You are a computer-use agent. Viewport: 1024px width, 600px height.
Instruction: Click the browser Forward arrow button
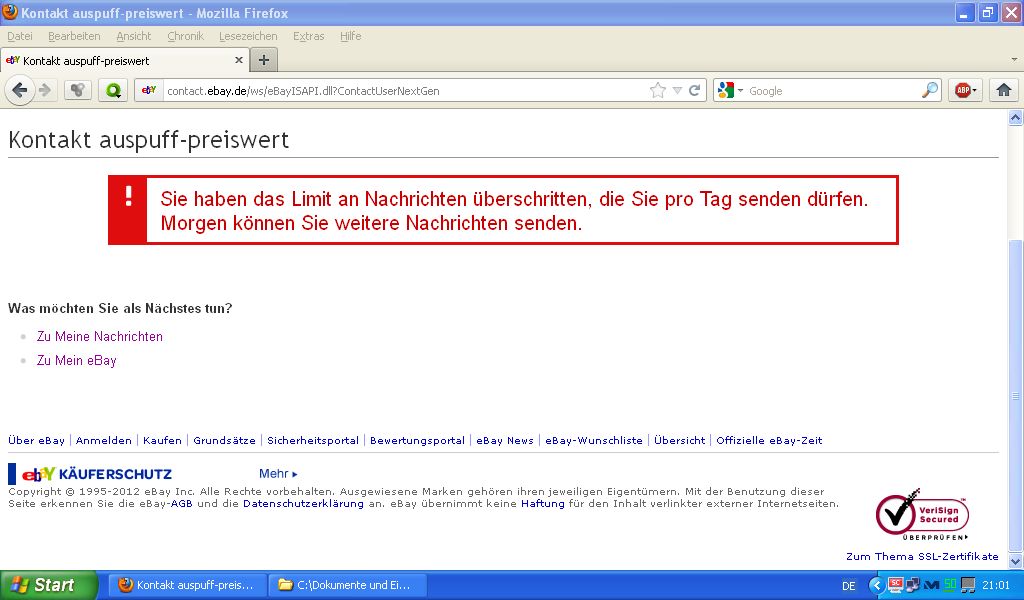(45, 90)
